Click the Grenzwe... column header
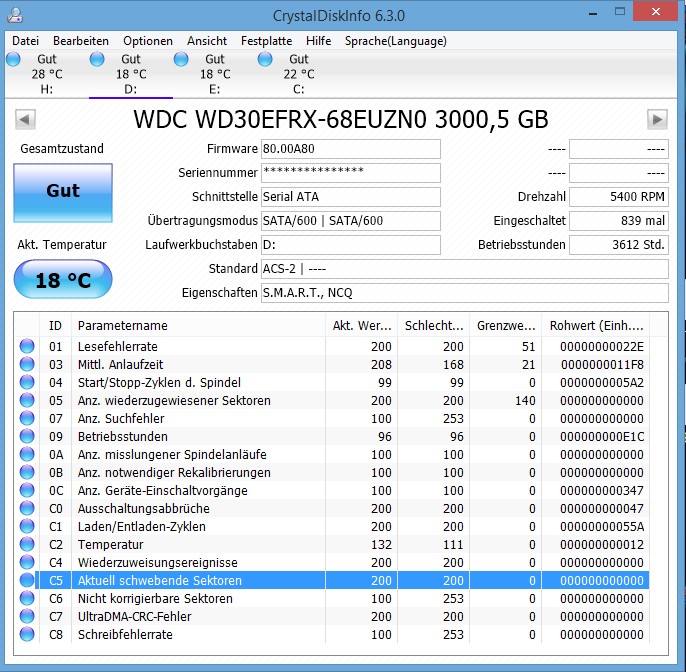 tap(505, 326)
